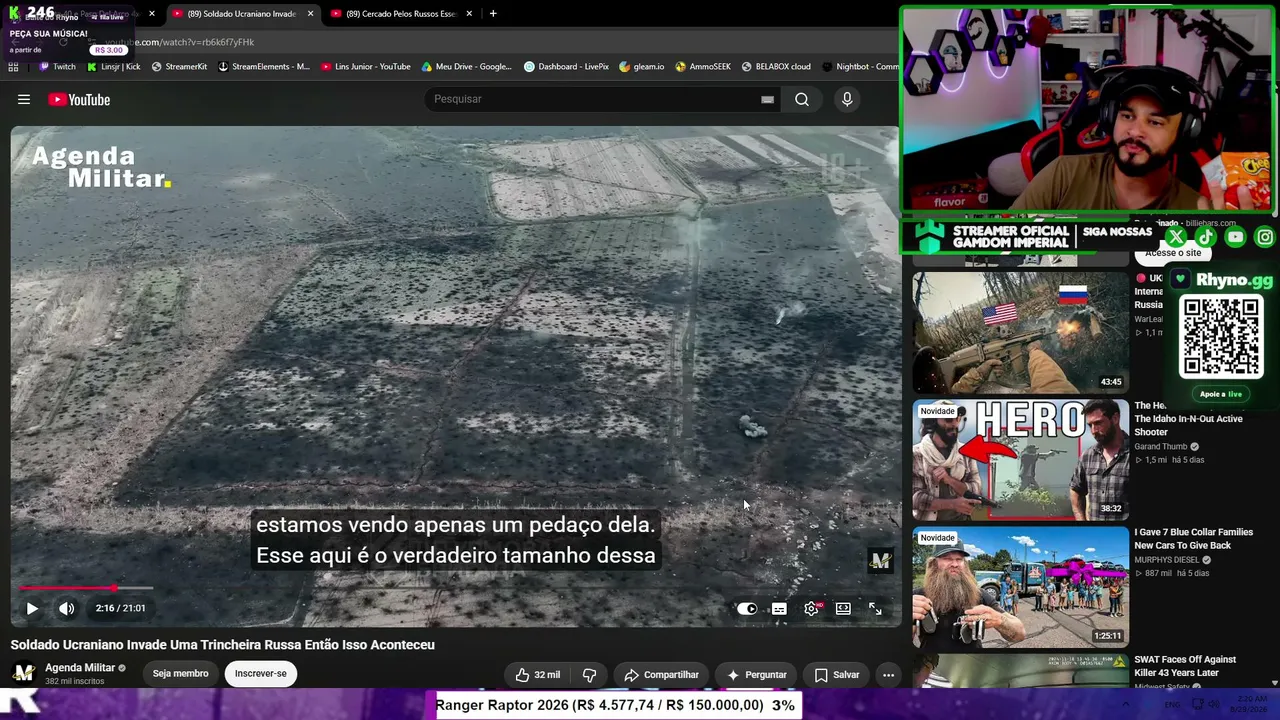Viewport: 1280px width, 720px height.
Task: Open the 1:25:11 bearded man video thumbnail
Action: click(1020, 587)
